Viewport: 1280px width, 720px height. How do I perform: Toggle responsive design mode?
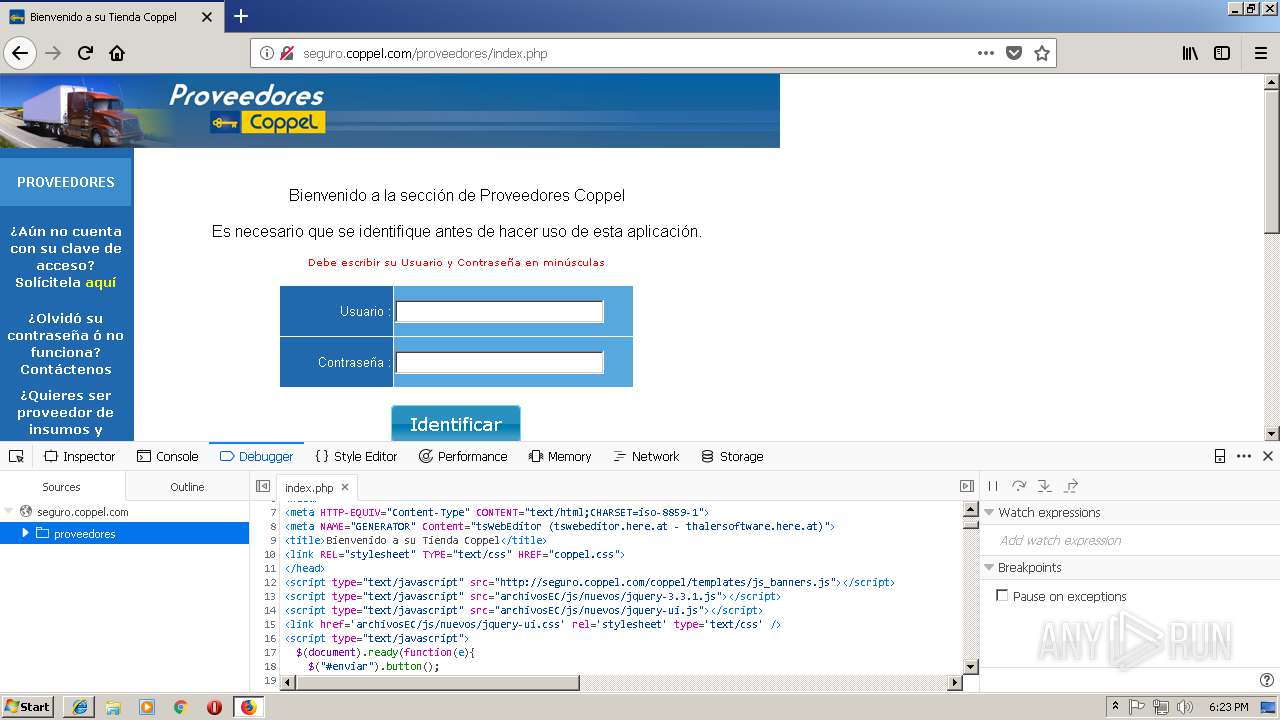(1220, 456)
